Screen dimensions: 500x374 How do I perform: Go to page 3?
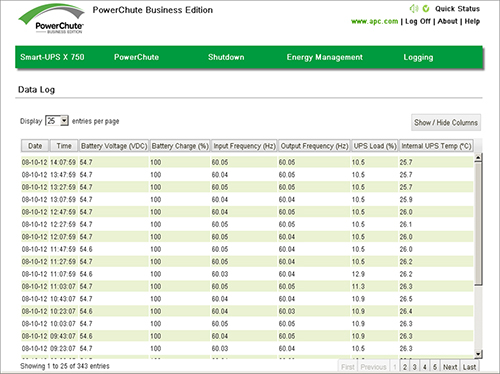click(415, 367)
